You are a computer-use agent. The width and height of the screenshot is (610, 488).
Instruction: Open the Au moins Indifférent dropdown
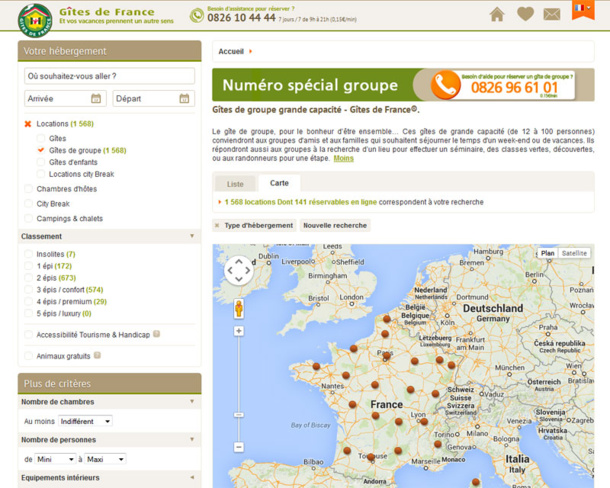pyautogui.click(x=85, y=421)
